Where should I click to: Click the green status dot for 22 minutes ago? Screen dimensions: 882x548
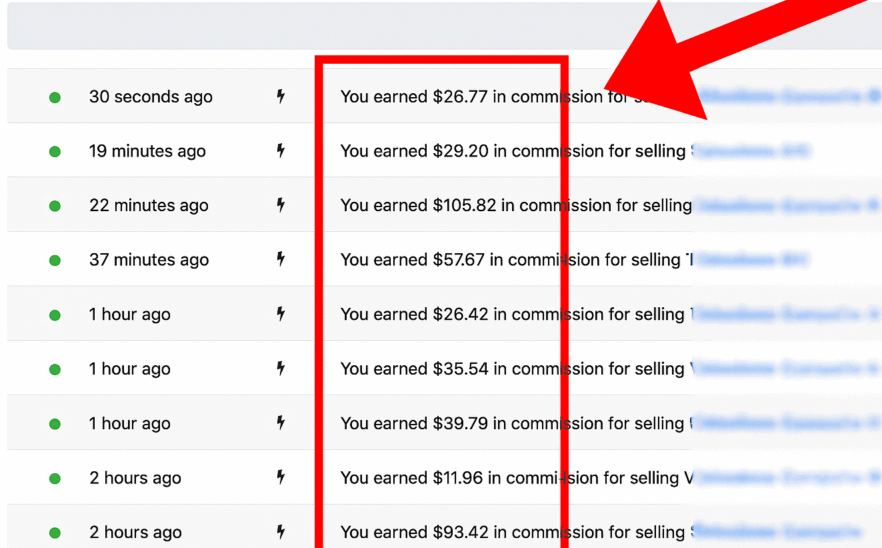[x=55, y=206]
